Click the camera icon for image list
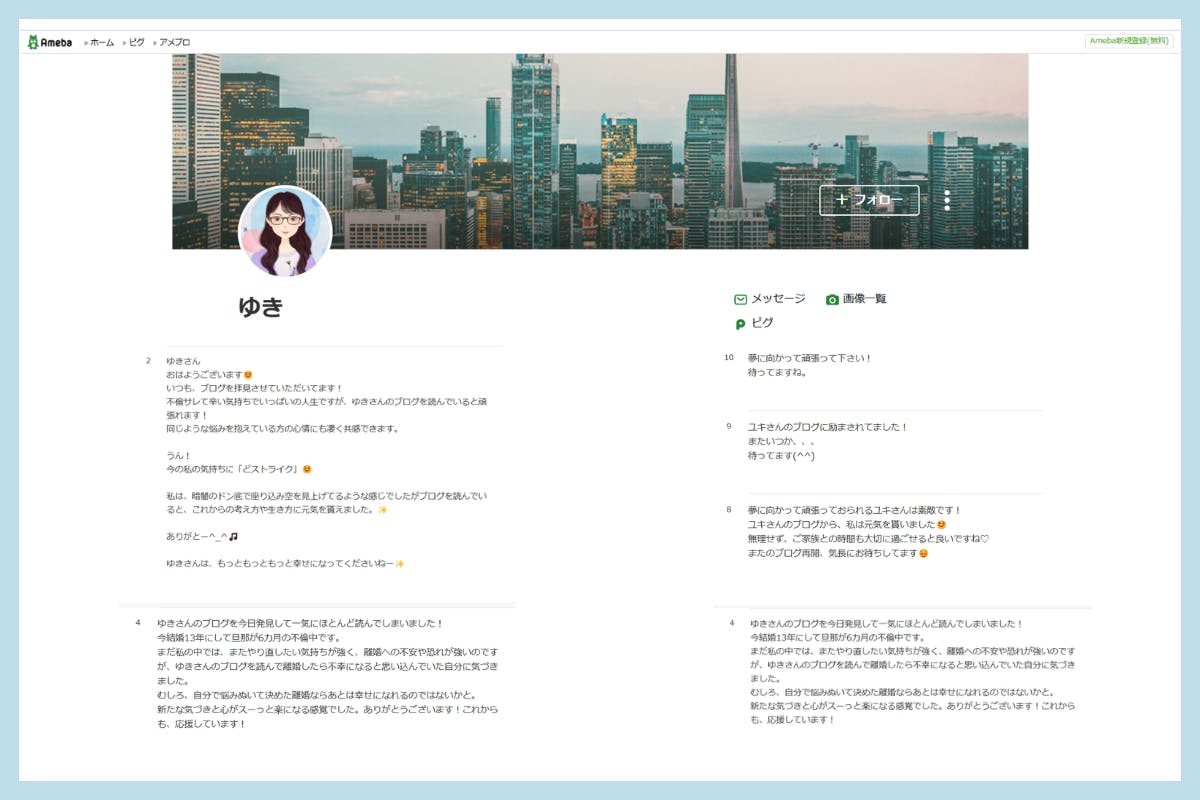 [x=832, y=299]
